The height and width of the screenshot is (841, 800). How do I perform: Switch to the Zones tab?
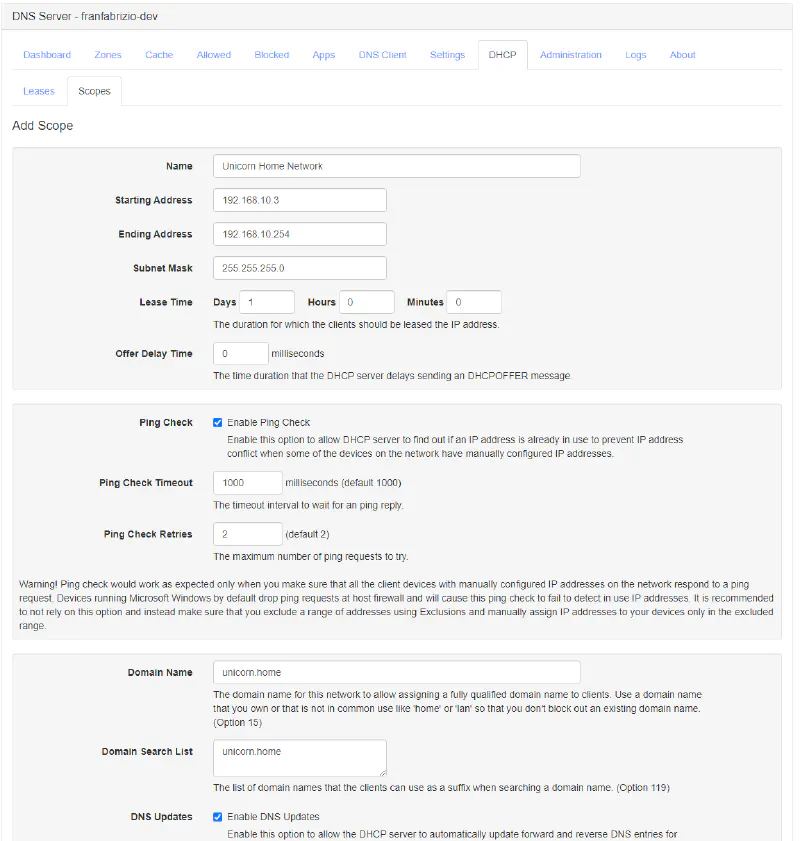coord(108,55)
